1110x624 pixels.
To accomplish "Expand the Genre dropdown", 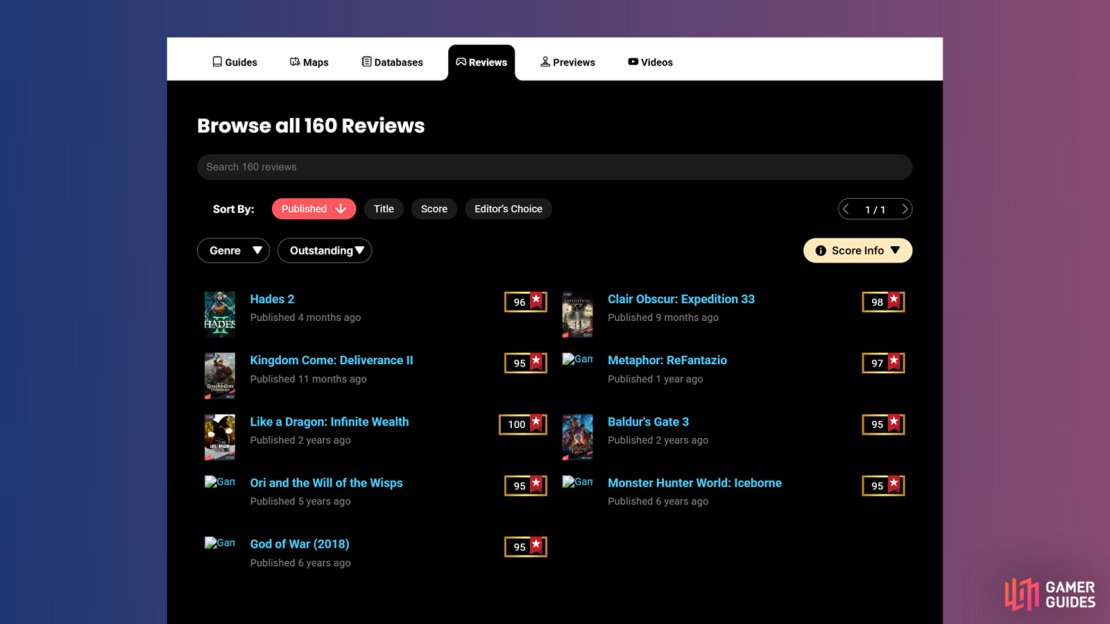I will tap(233, 251).
